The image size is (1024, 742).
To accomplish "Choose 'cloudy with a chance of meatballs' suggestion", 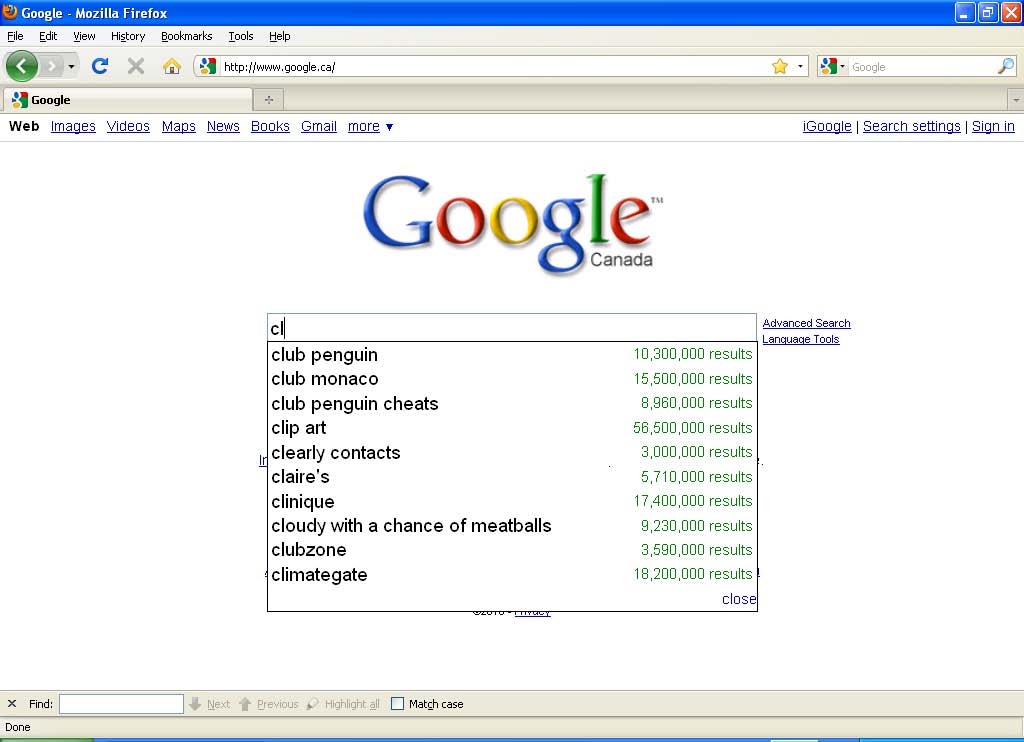I will click(411, 526).
